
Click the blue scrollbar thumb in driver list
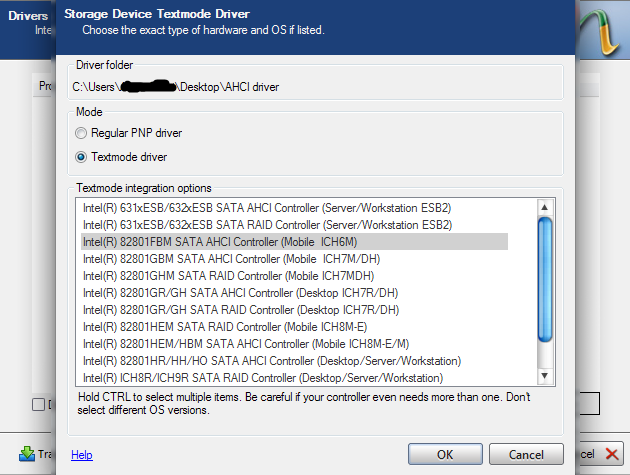coord(545,280)
